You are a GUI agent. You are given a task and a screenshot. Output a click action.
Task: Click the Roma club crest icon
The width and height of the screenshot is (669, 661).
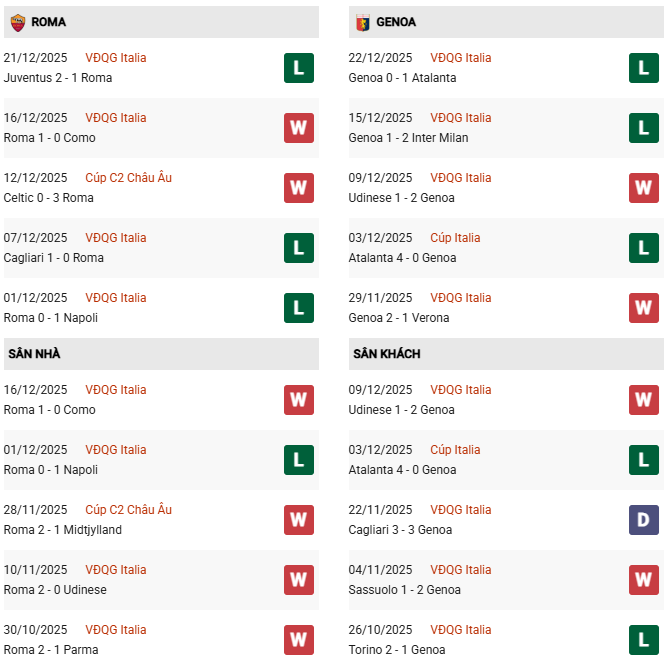tap(17, 21)
